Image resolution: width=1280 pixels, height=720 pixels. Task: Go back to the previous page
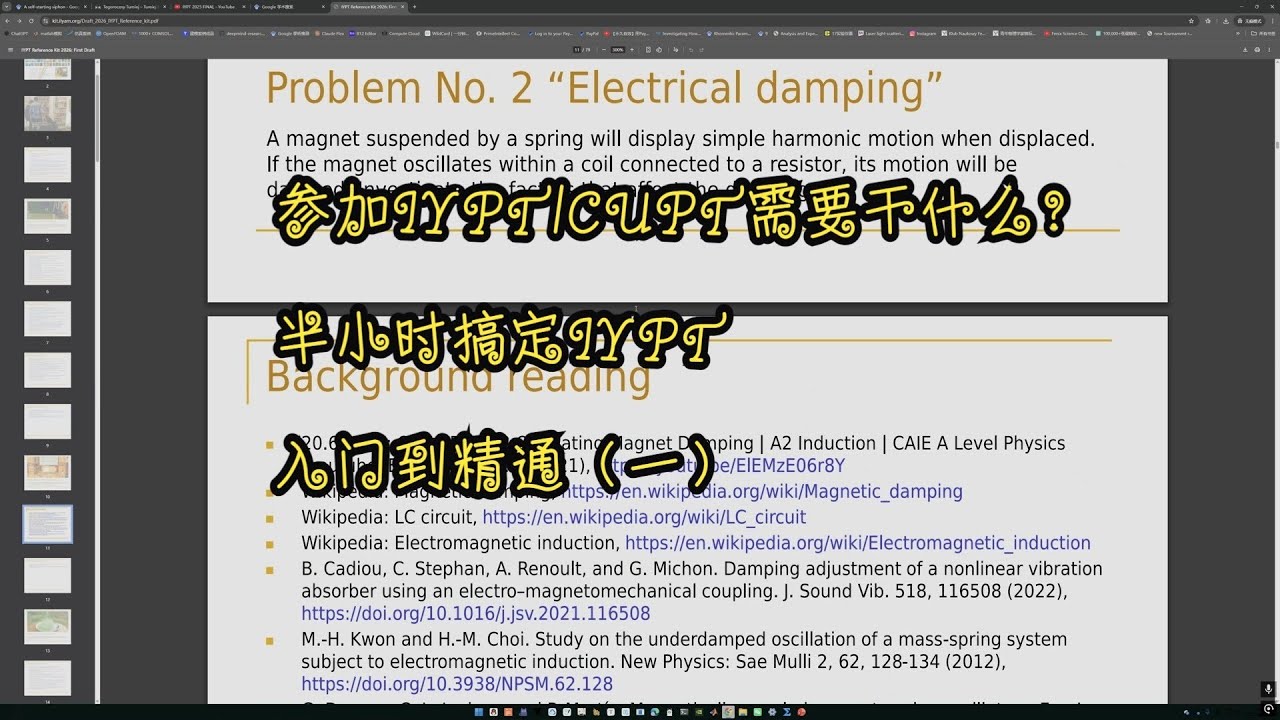pos(7,19)
